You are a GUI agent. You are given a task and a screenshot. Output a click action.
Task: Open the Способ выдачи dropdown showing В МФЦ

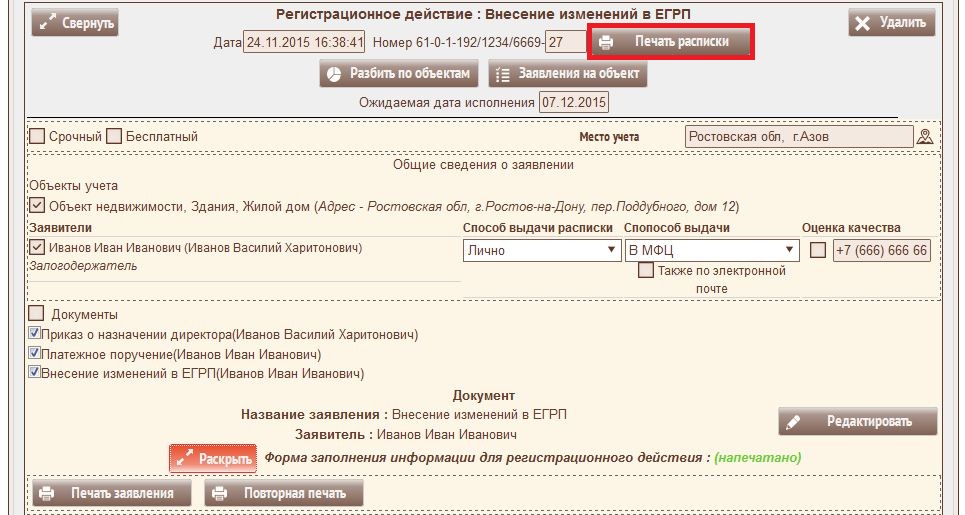[x=710, y=250]
